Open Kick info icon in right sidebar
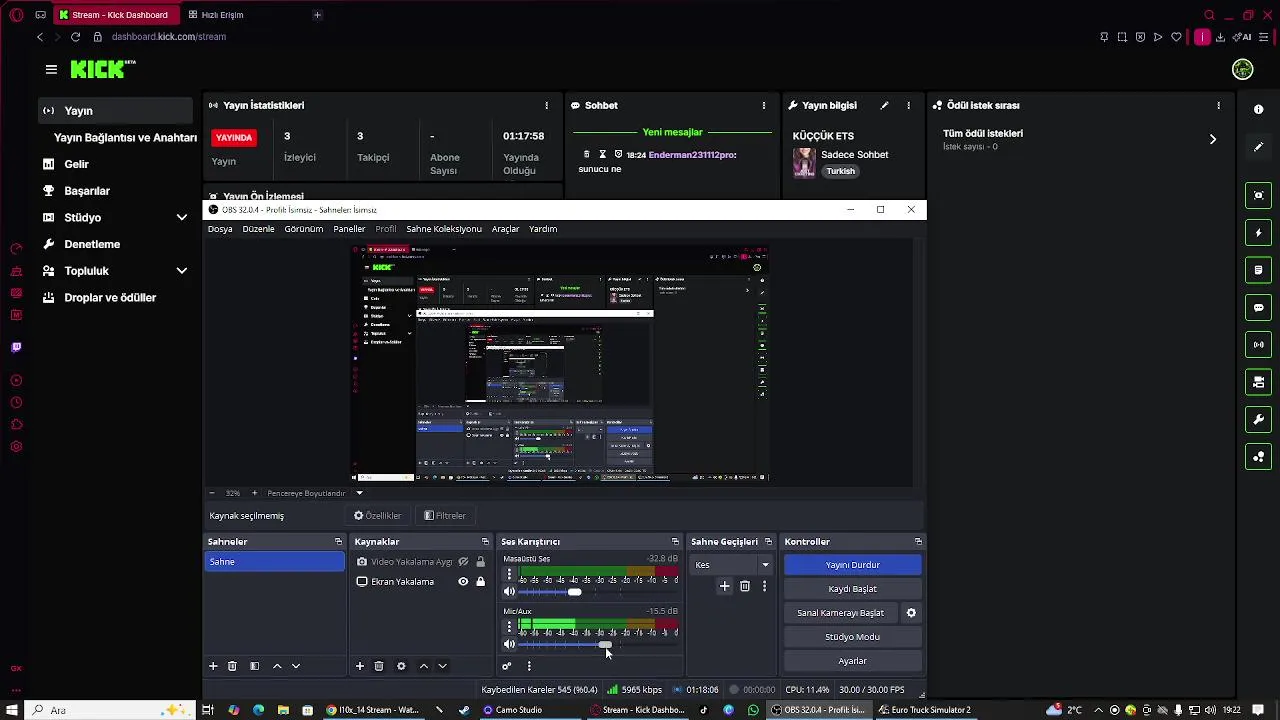The width and height of the screenshot is (1280, 720). (x=1258, y=110)
